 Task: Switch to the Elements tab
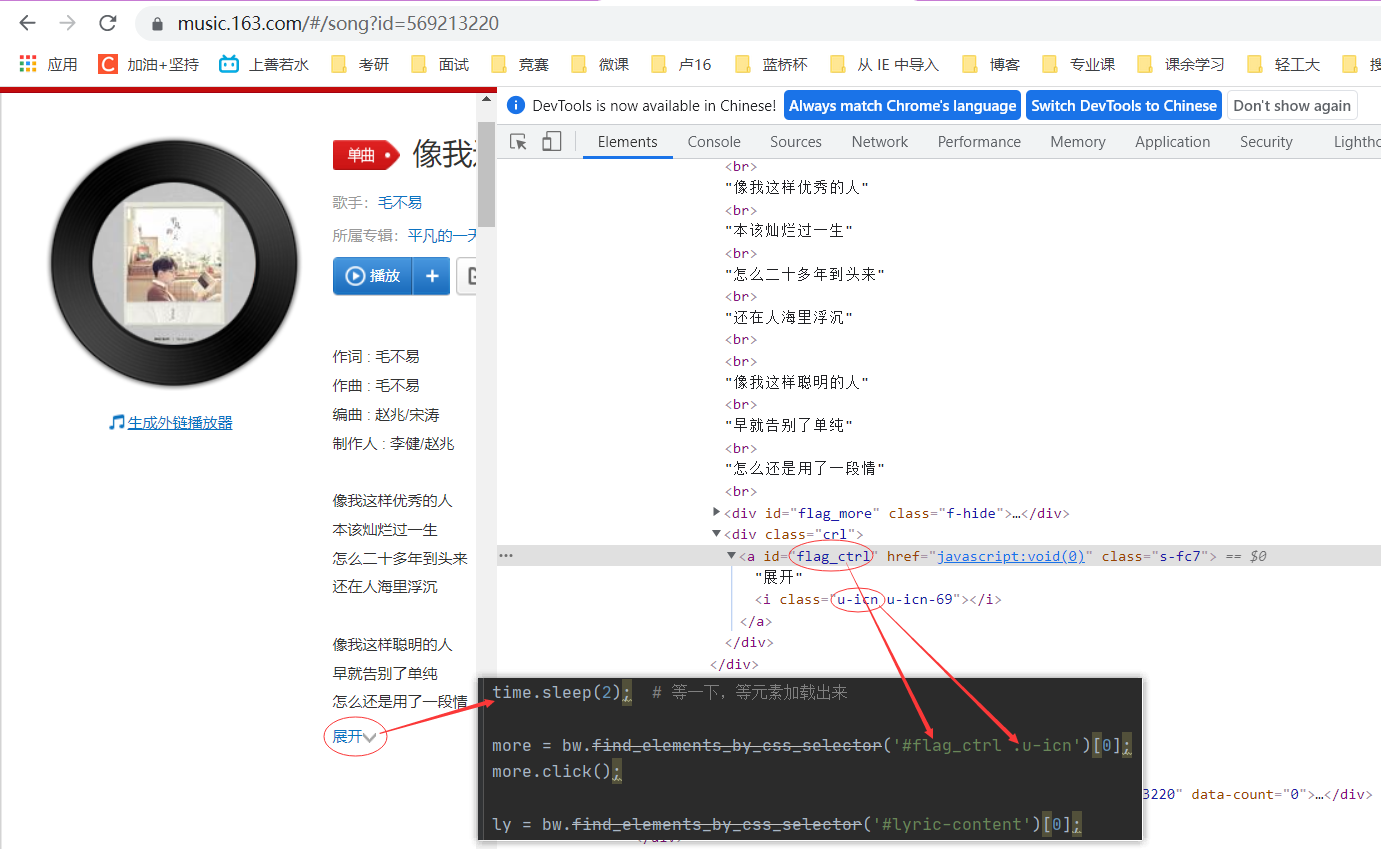tap(628, 142)
